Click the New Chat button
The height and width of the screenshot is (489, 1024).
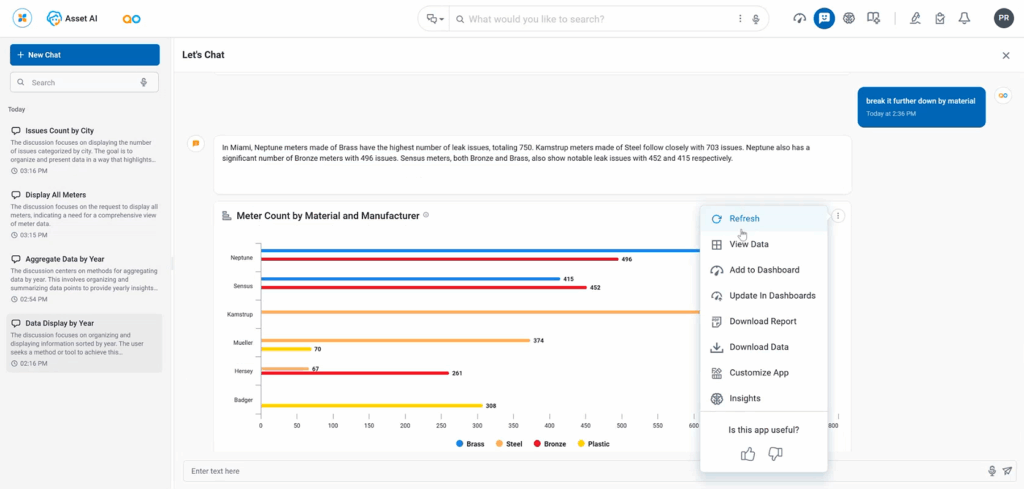point(85,55)
